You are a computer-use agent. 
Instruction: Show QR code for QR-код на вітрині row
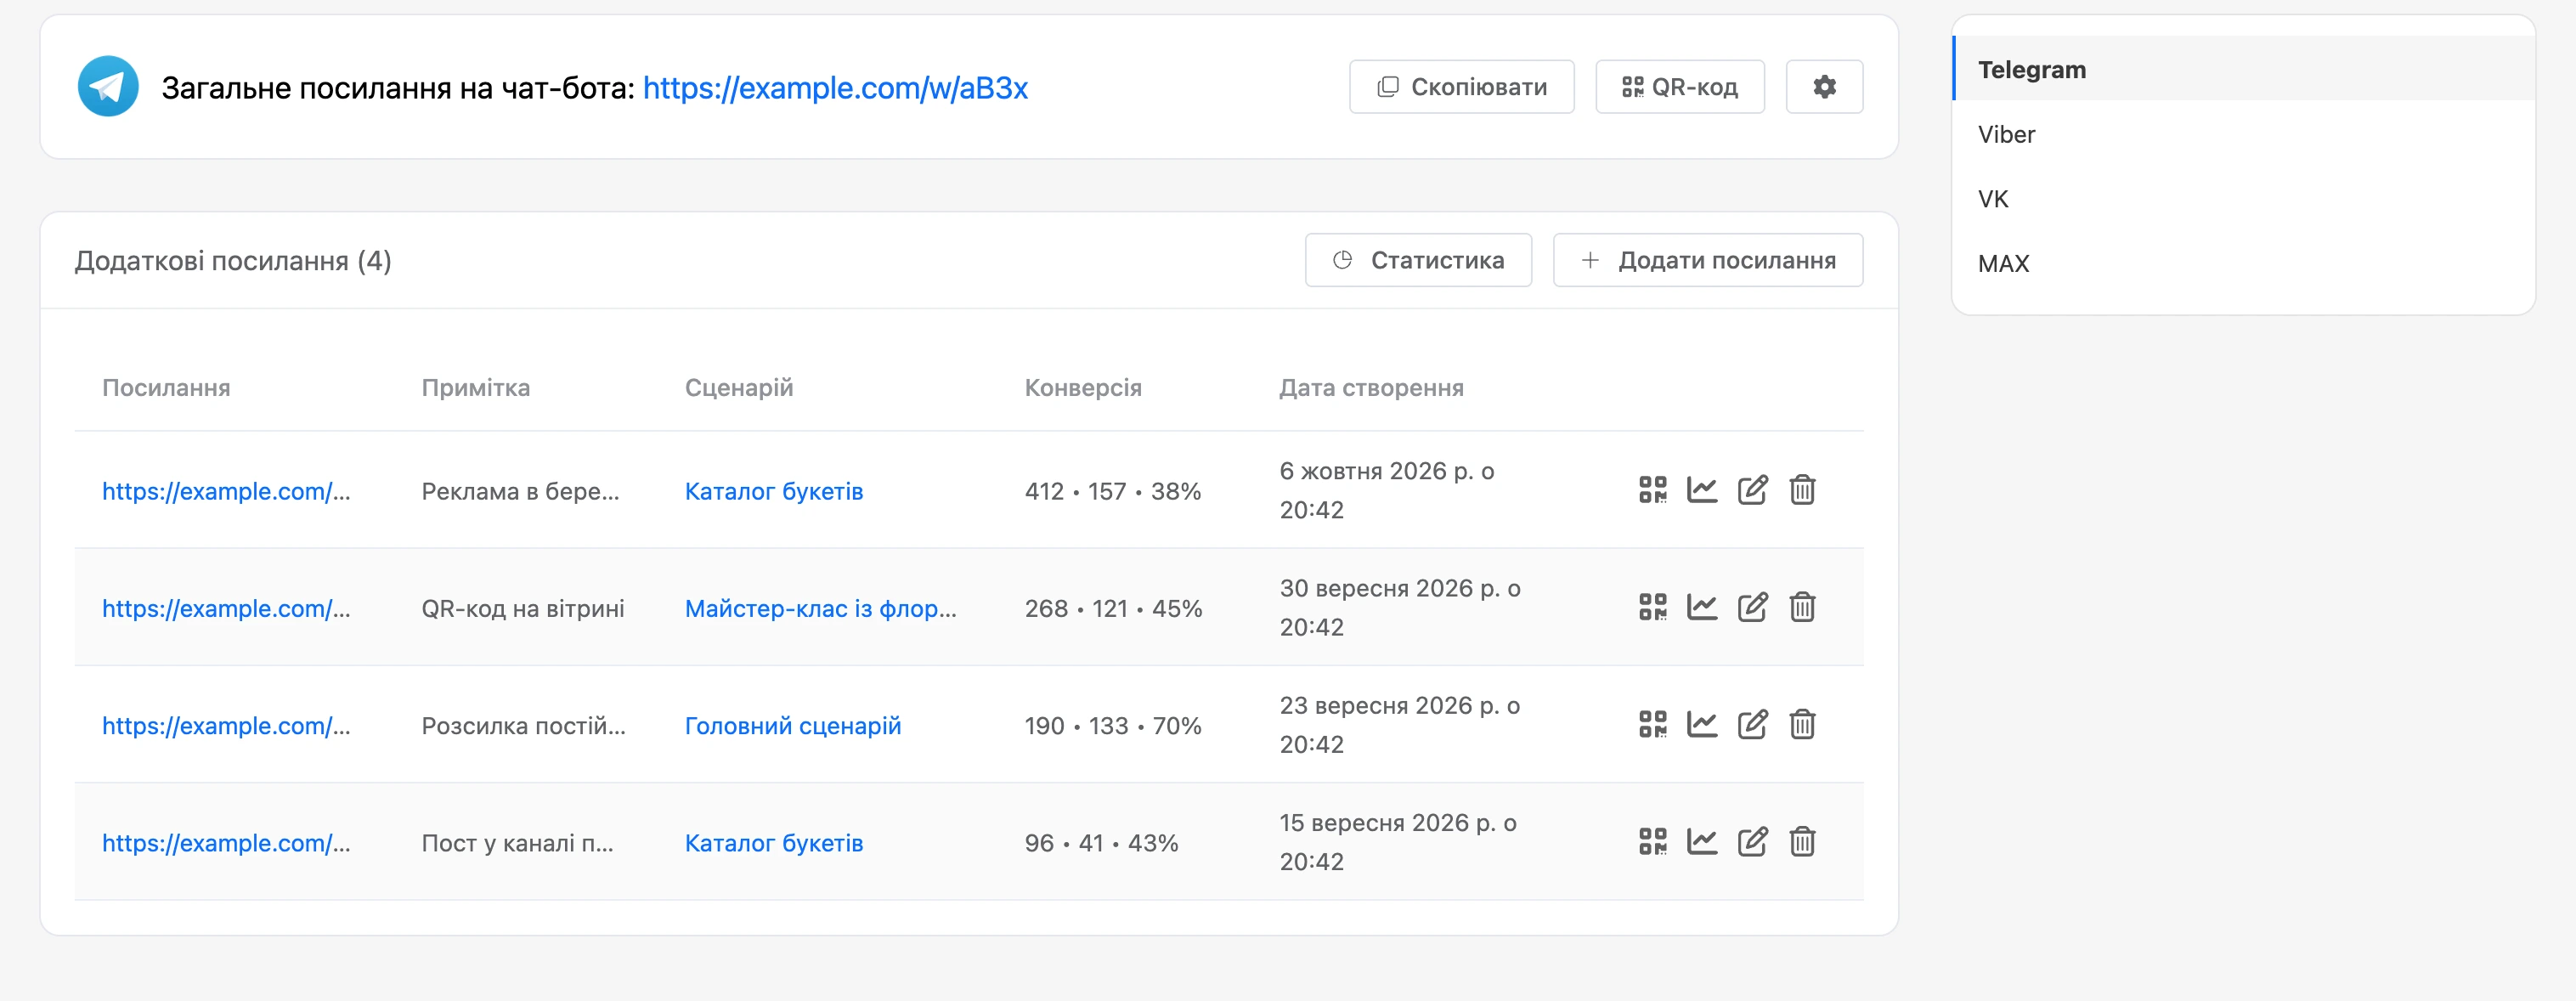[1652, 607]
